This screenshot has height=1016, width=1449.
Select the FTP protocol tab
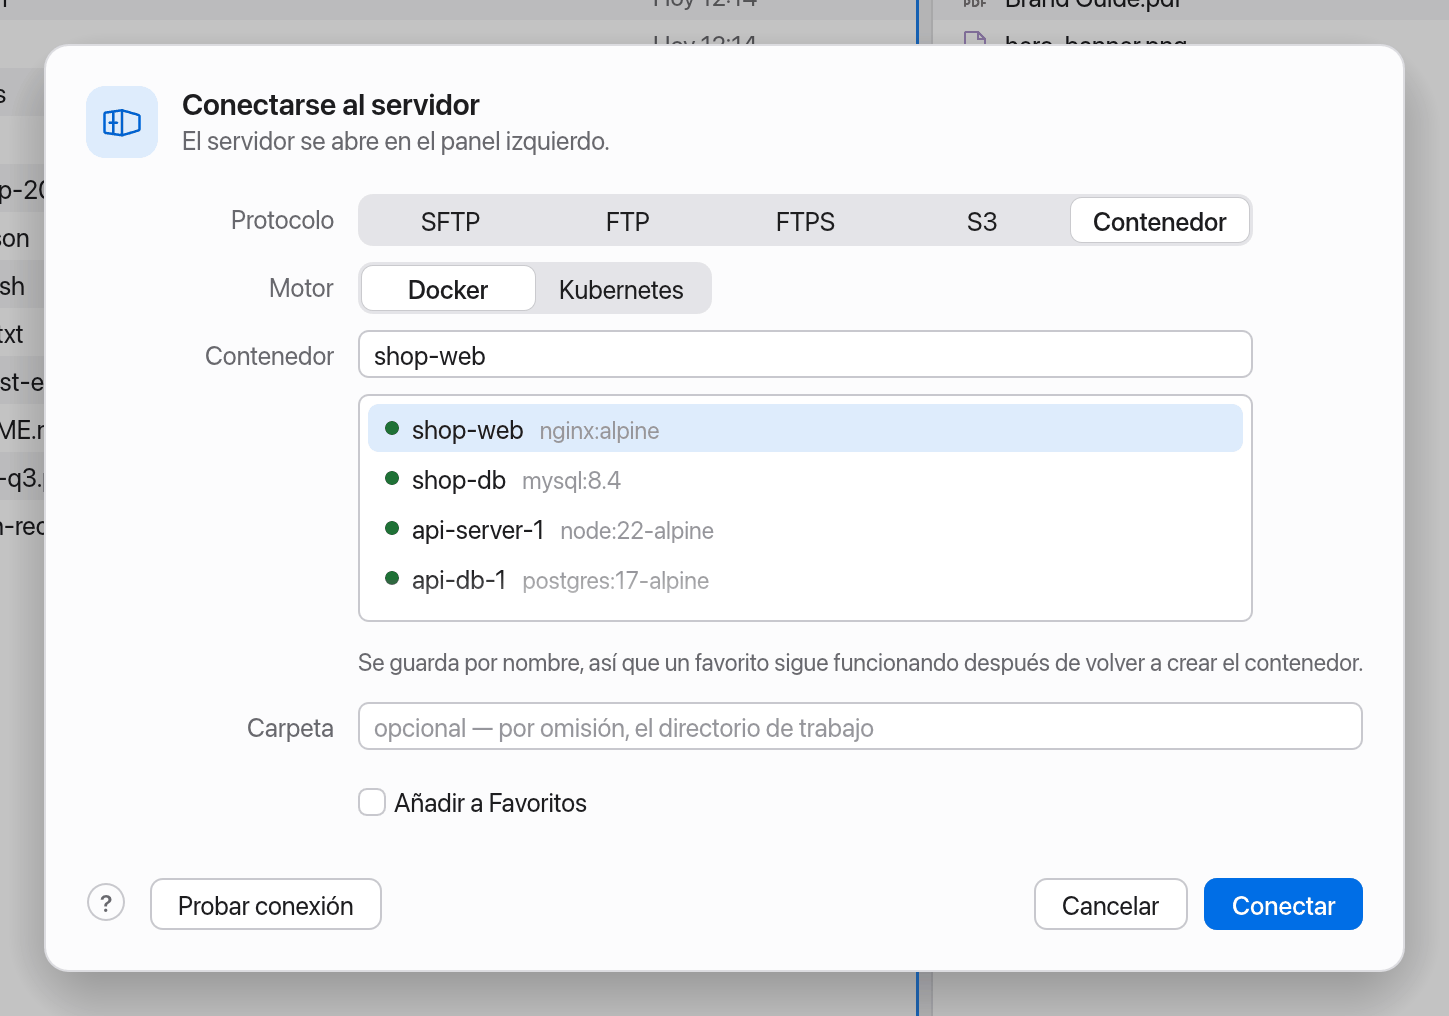(627, 221)
